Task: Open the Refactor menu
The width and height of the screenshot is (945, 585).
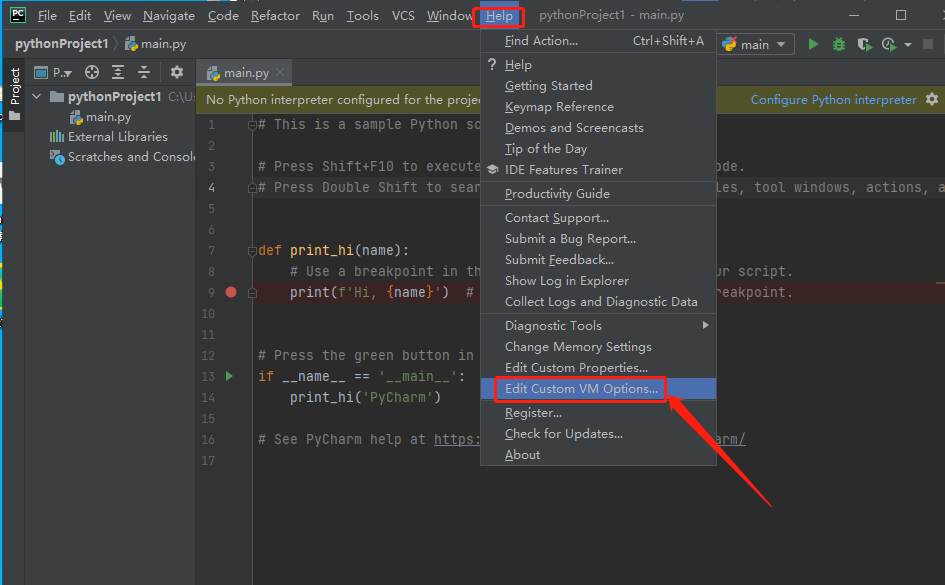Action: 275,16
